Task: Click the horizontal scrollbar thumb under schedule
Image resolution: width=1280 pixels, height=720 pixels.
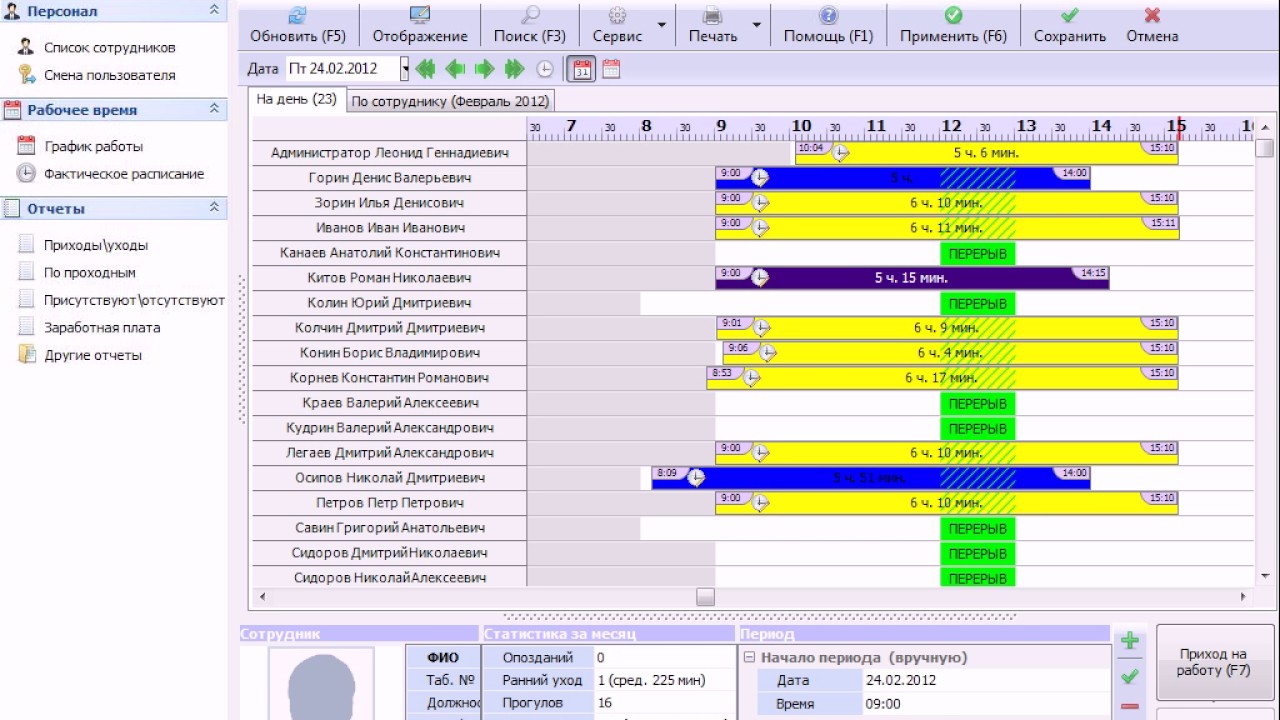Action: (x=706, y=597)
